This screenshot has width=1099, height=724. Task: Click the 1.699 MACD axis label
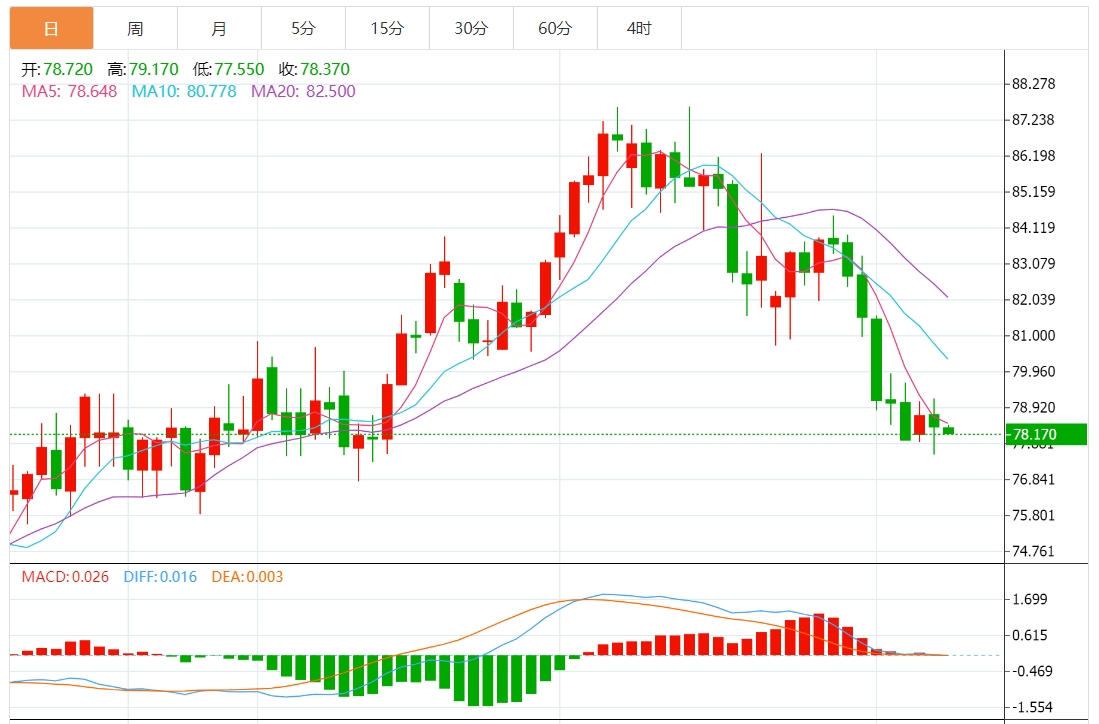(x=1030, y=599)
